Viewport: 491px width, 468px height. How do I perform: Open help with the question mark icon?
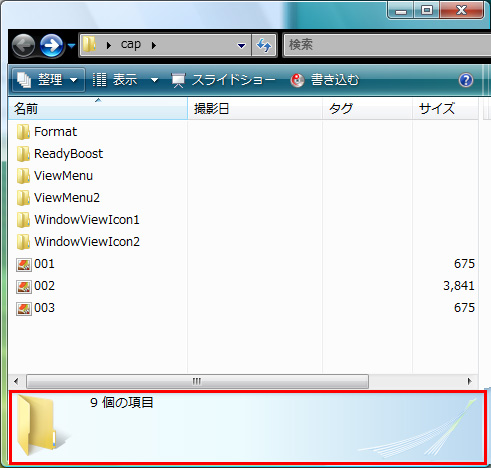(465, 80)
